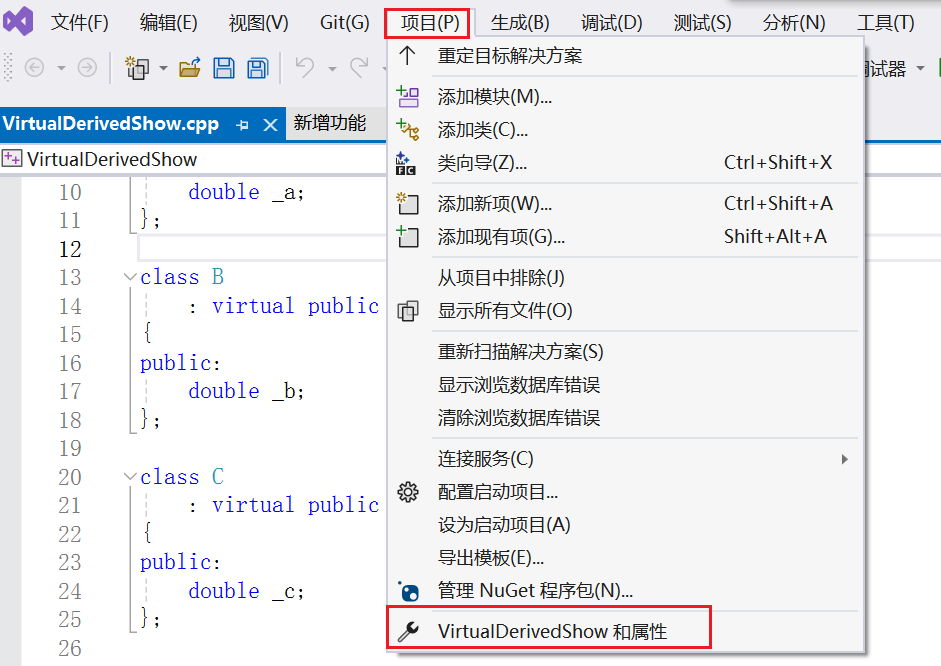941x666 pixels.
Task: Open the 生成(B) menu
Action: [520, 22]
